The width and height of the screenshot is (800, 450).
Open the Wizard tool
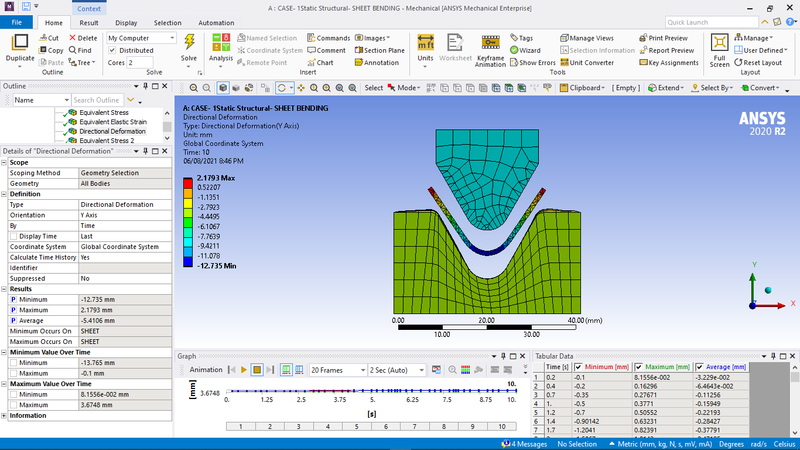525,50
